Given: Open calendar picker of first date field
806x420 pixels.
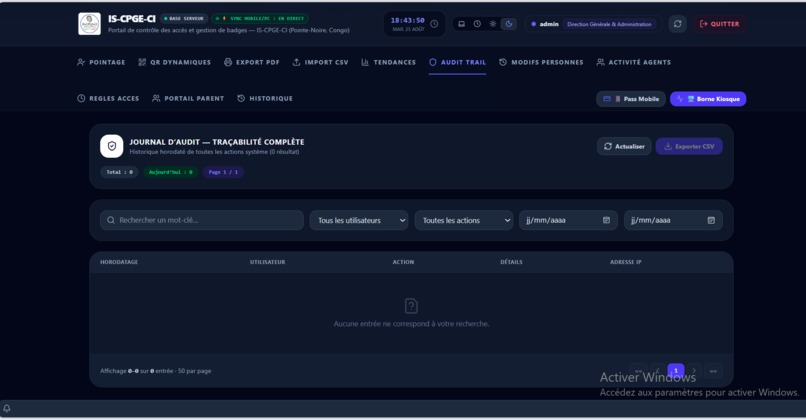Looking at the screenshot, I should (607, 220).
